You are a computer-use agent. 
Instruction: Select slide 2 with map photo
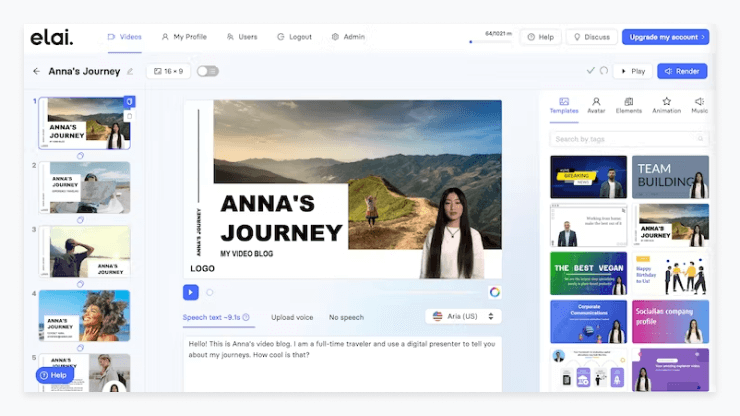coord(84,187)
